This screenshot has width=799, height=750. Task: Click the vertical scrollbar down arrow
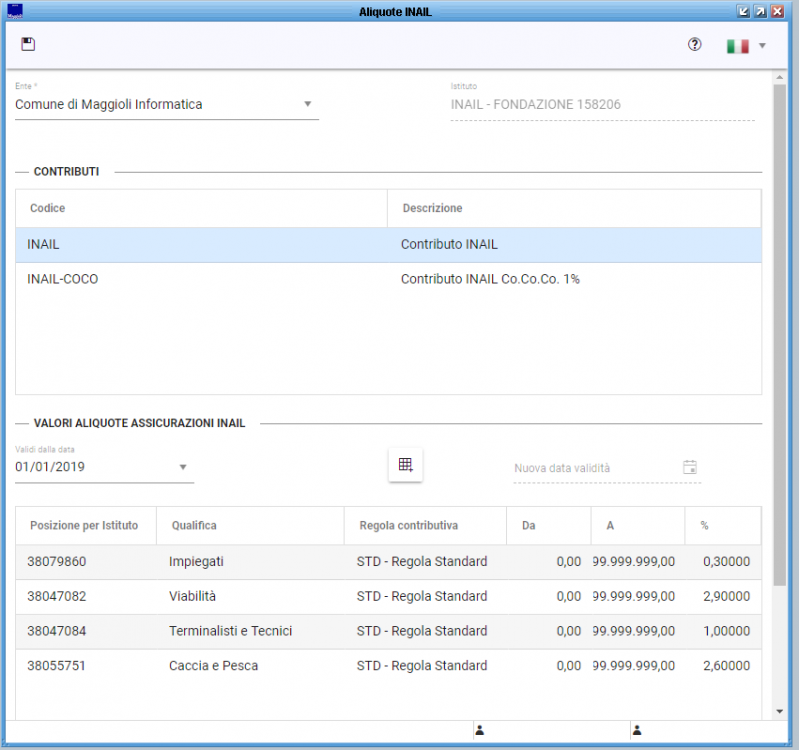point(780,711)
